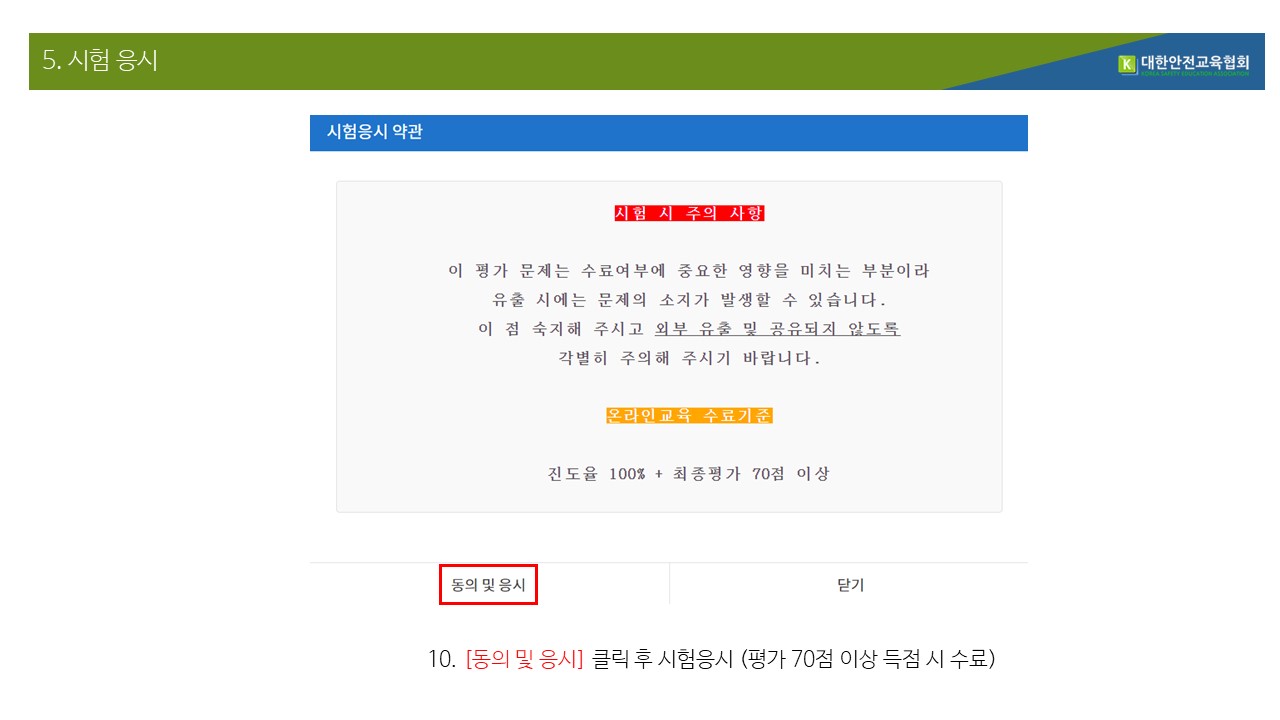This screenshot has height=720, width=1280.
Task: Click the 이 점 숙지해 주시고 text
Action: (560, 329)
